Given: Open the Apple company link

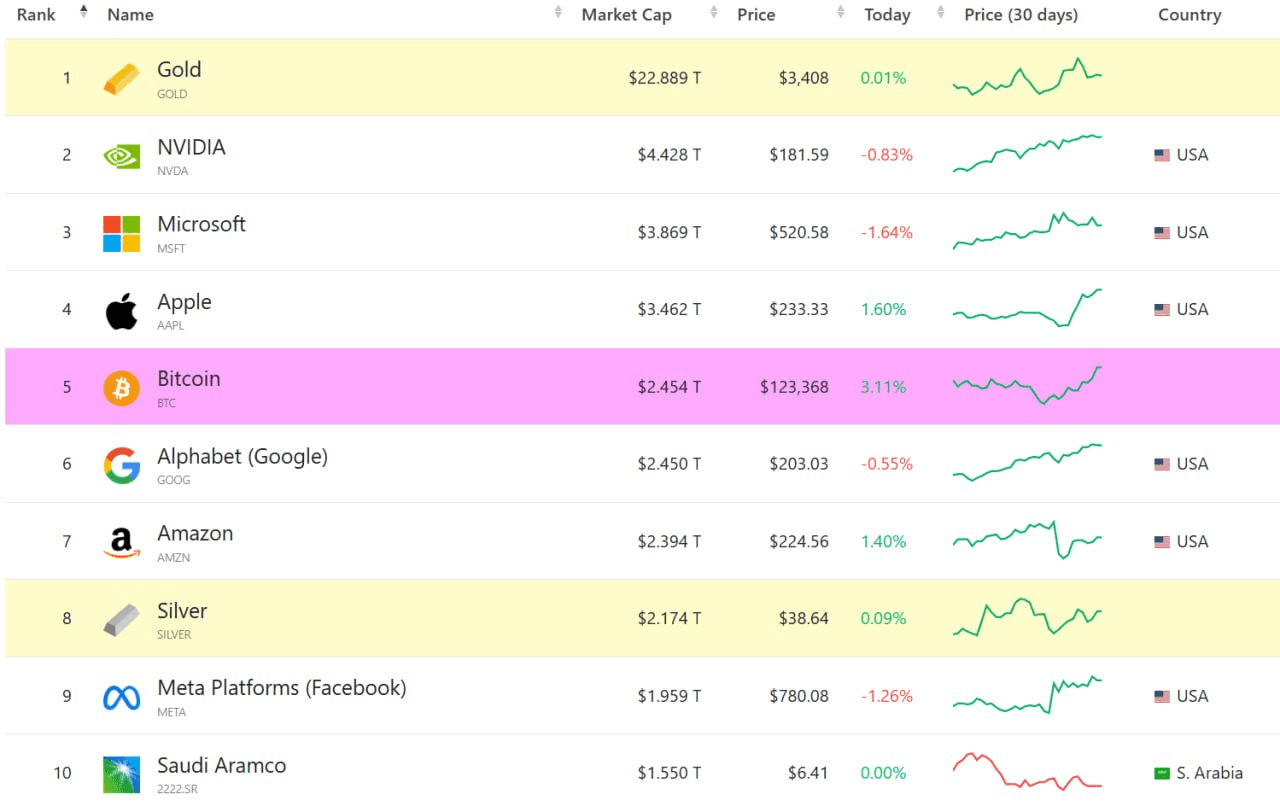Looking at the screenshot, I should coord(184,302).
